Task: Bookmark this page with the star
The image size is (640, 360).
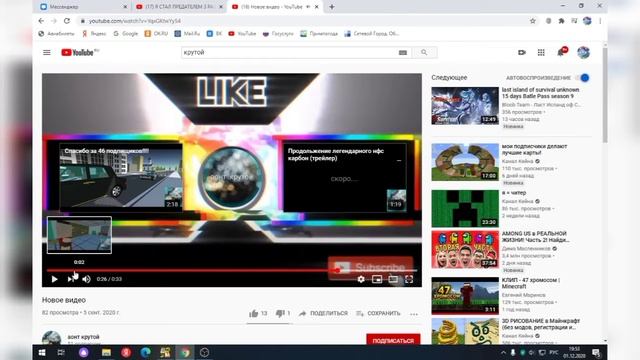Action: coord(533,21)
